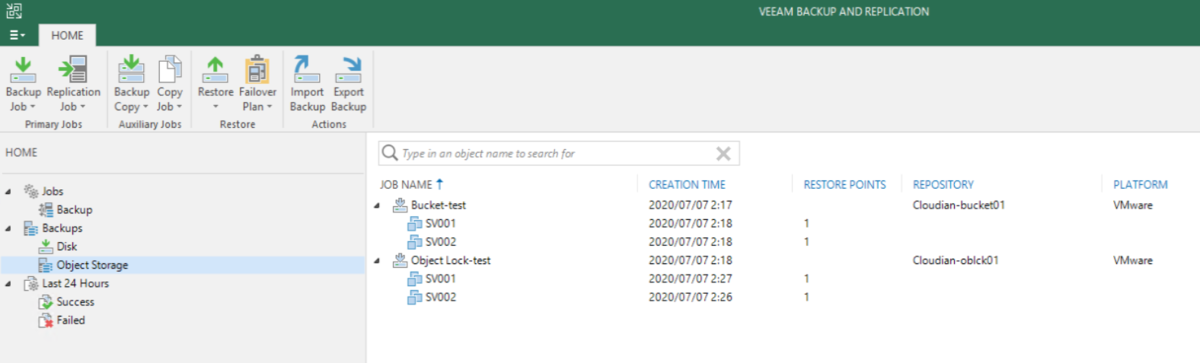Select Backups in the navigation tree
1200x363 pixels.
[62, 228]
